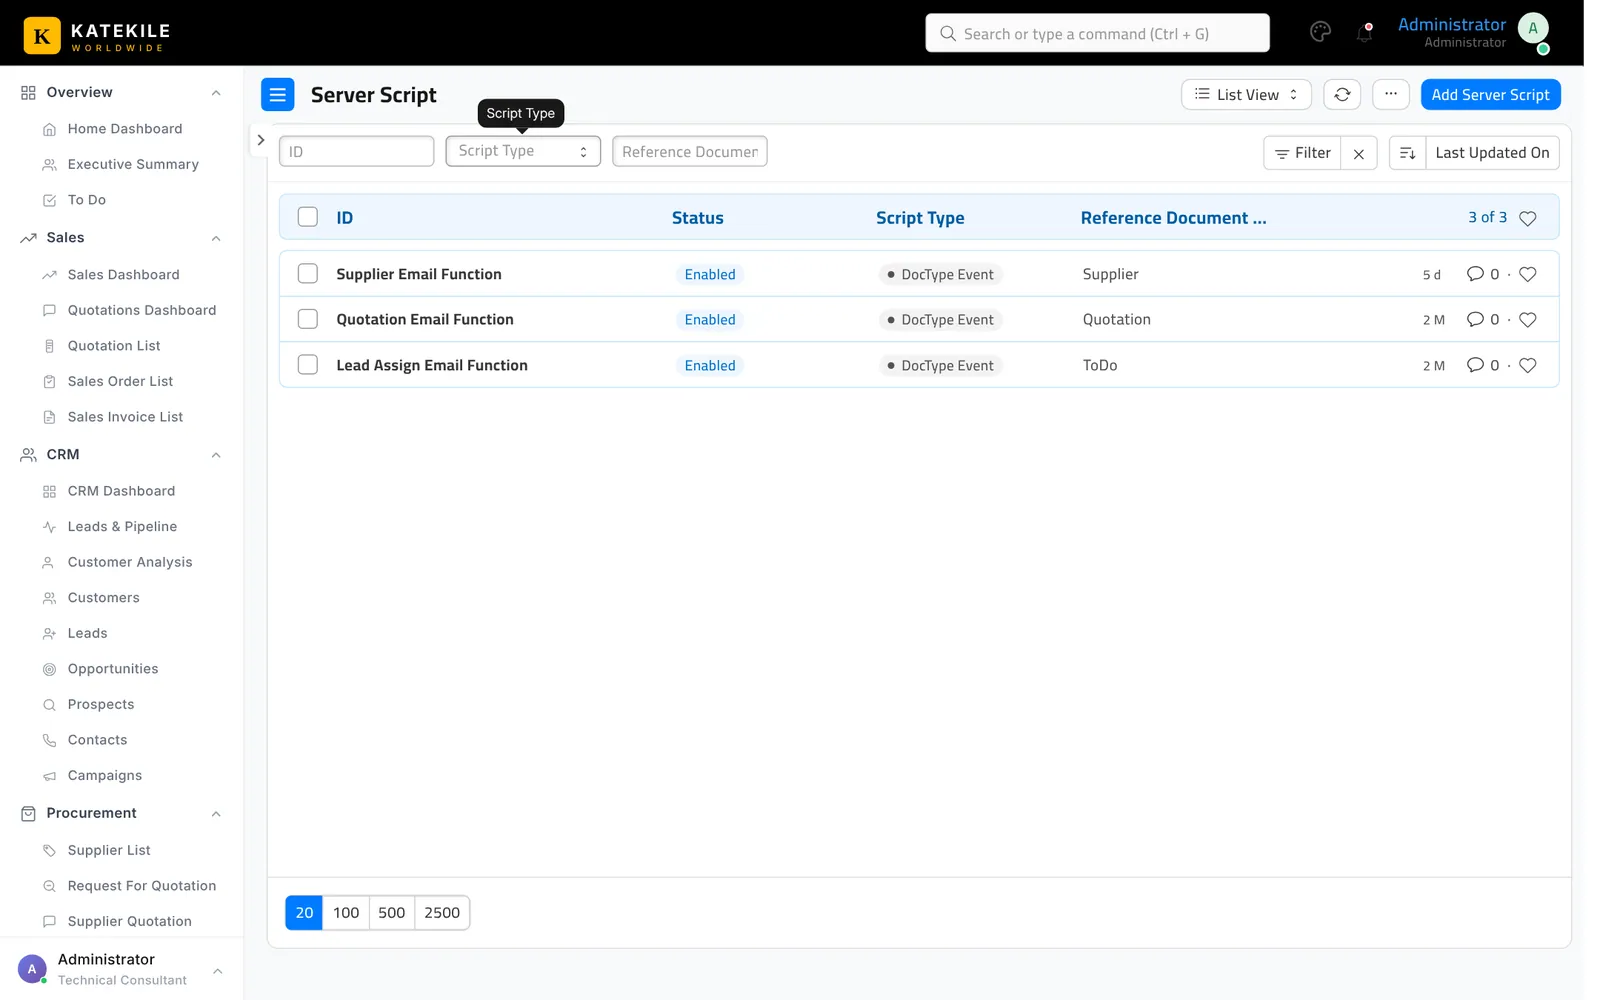Focus the ID filter input field

(356, 151)
